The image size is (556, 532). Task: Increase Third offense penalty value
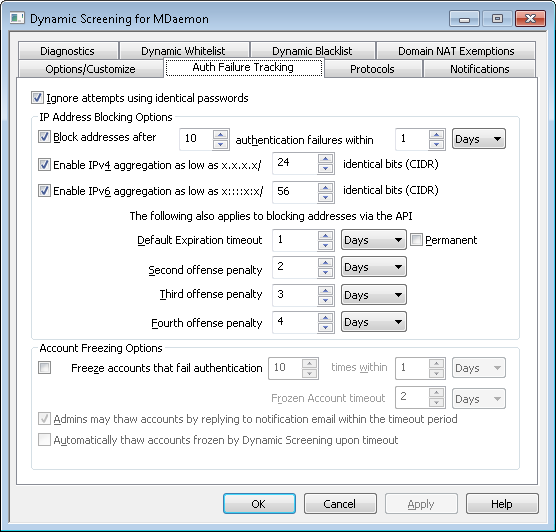326,290
